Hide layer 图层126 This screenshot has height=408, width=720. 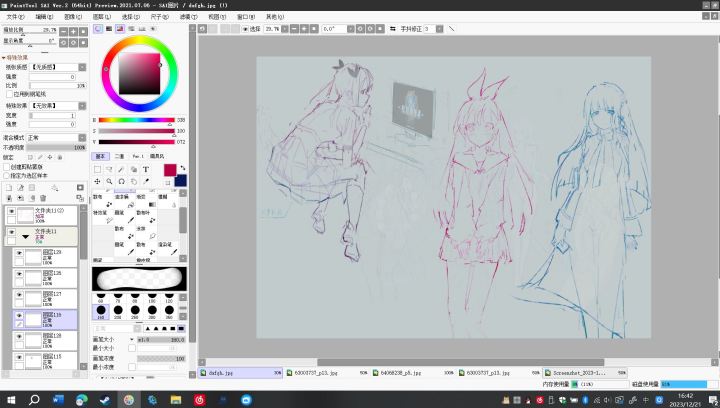click(x=19, y=274)
